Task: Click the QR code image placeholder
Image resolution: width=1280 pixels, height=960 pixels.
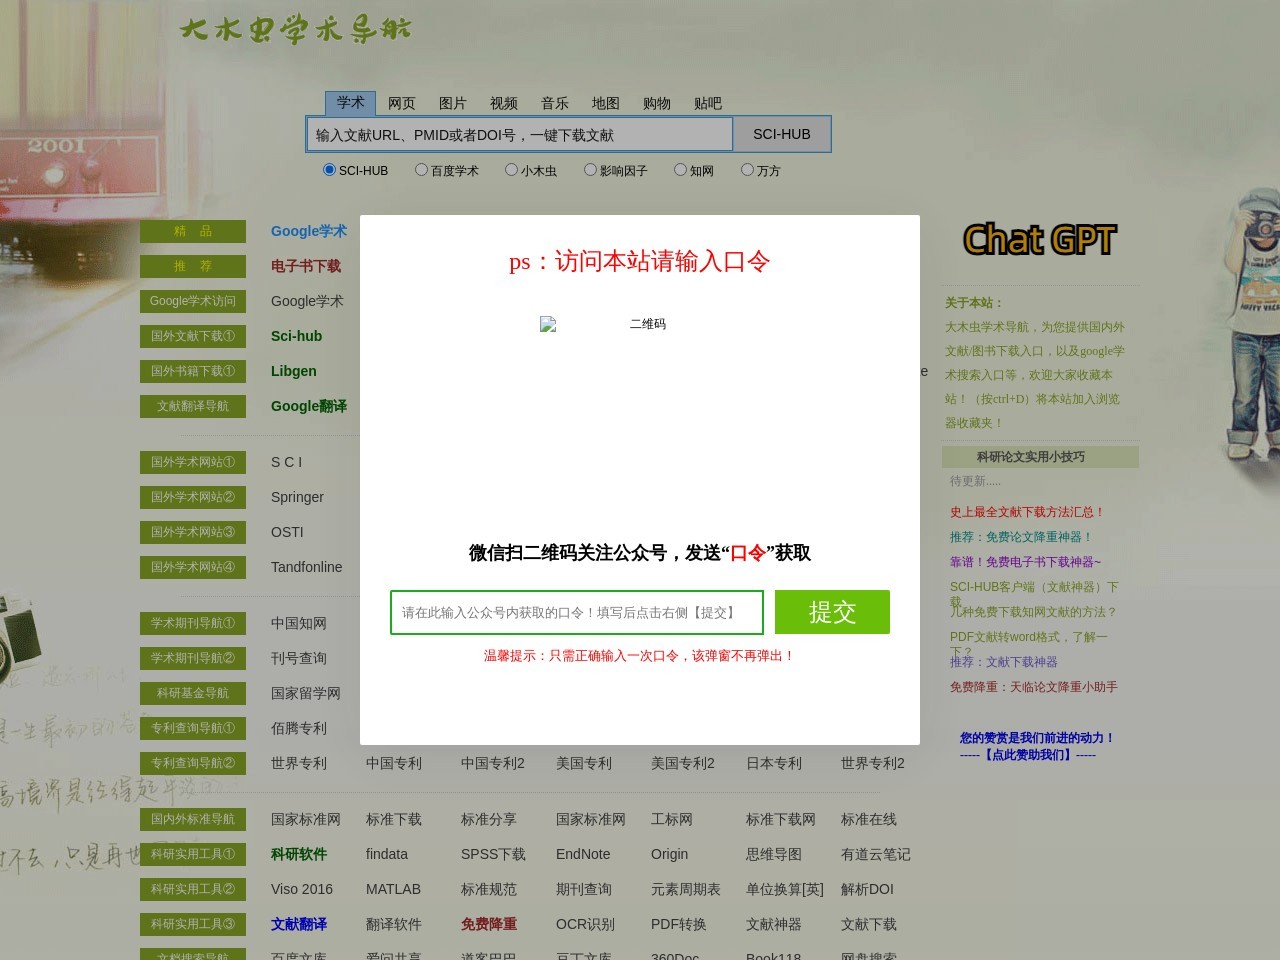Action: pyautogui.click(x=603, y=324)
